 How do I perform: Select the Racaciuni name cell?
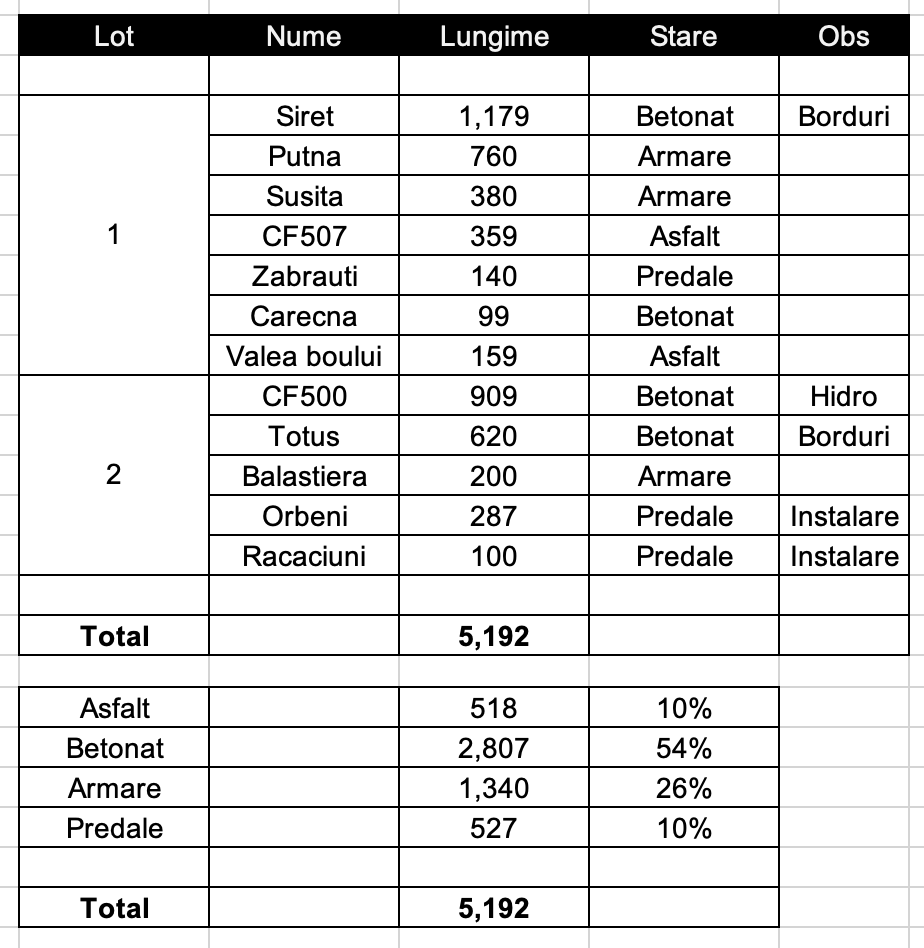(x=304, y=557)
